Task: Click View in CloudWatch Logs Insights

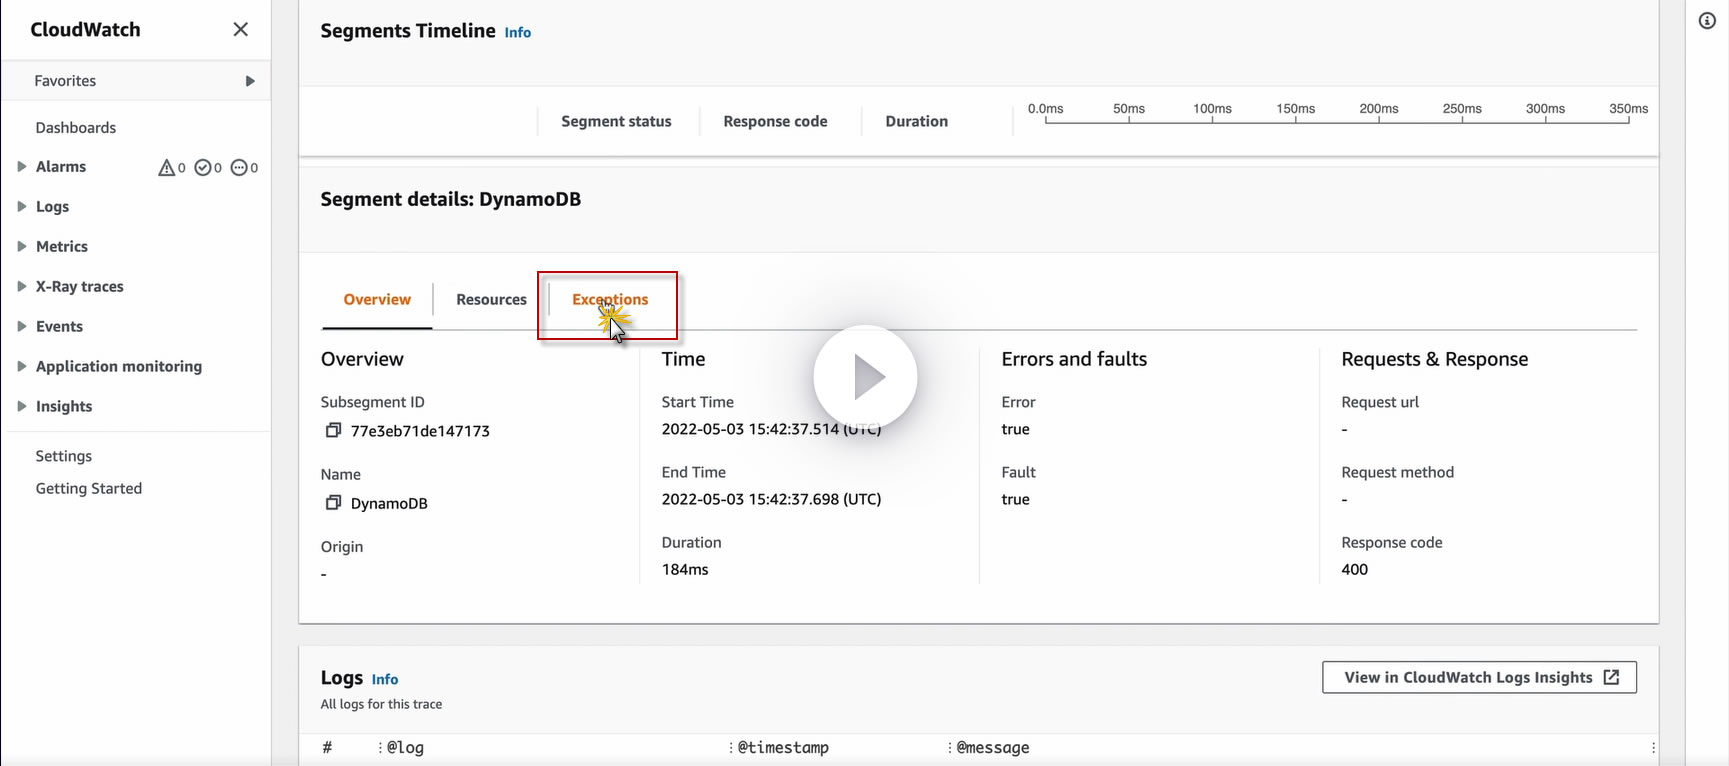Action: 1479,677
